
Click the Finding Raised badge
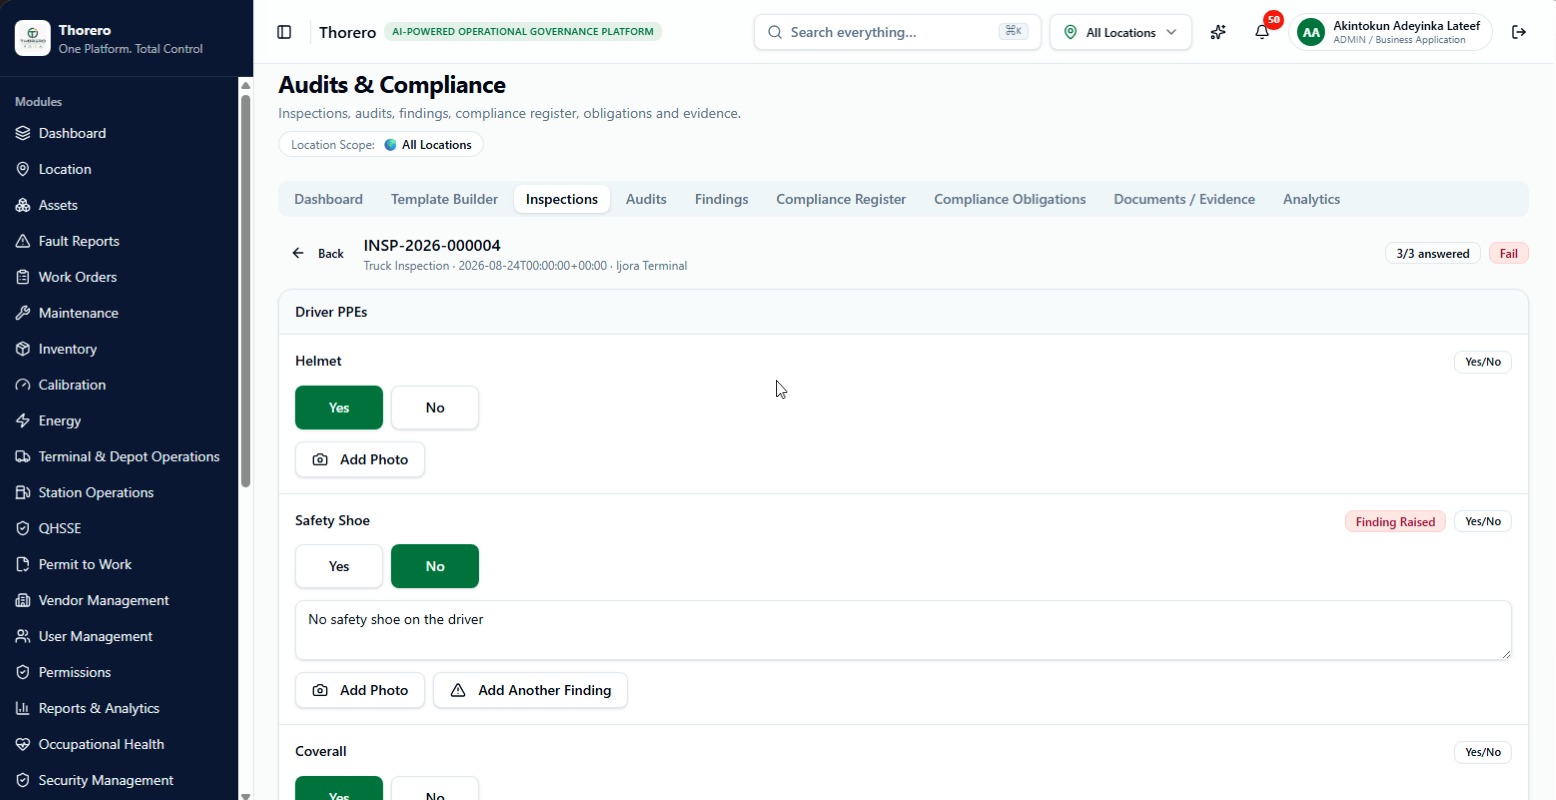[x=1395, y=522]
